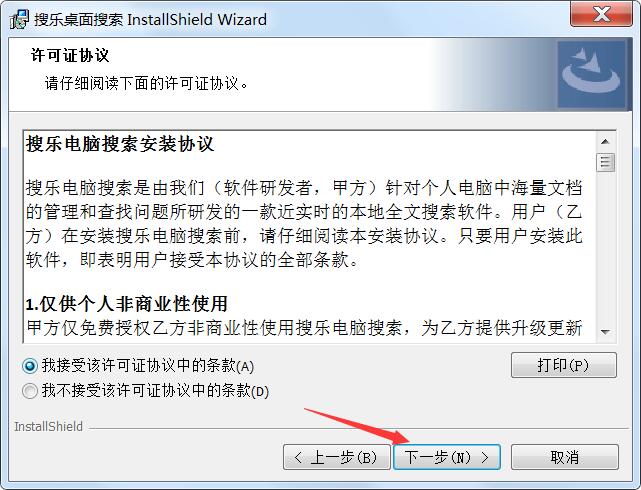Click the 打印(P) button
Image resolution: width=641 pixels, height=490 pixels.
click(x=564, y=365)
